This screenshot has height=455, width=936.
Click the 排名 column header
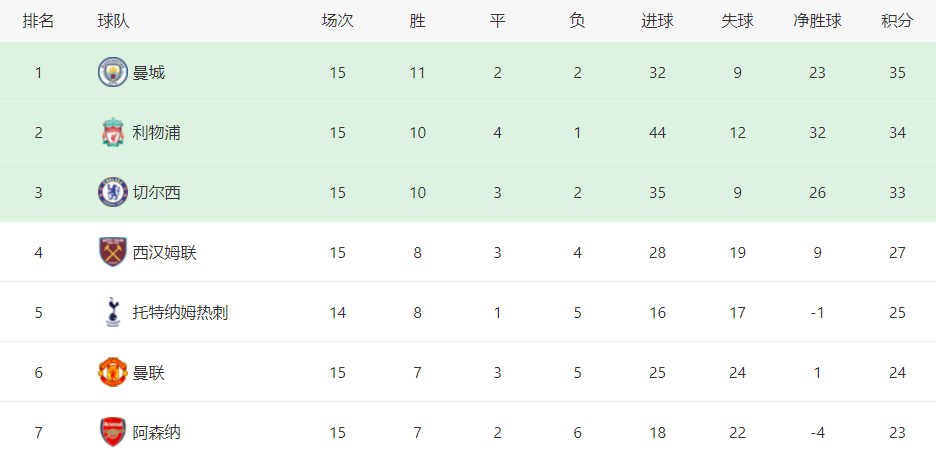tap(38, 21)
